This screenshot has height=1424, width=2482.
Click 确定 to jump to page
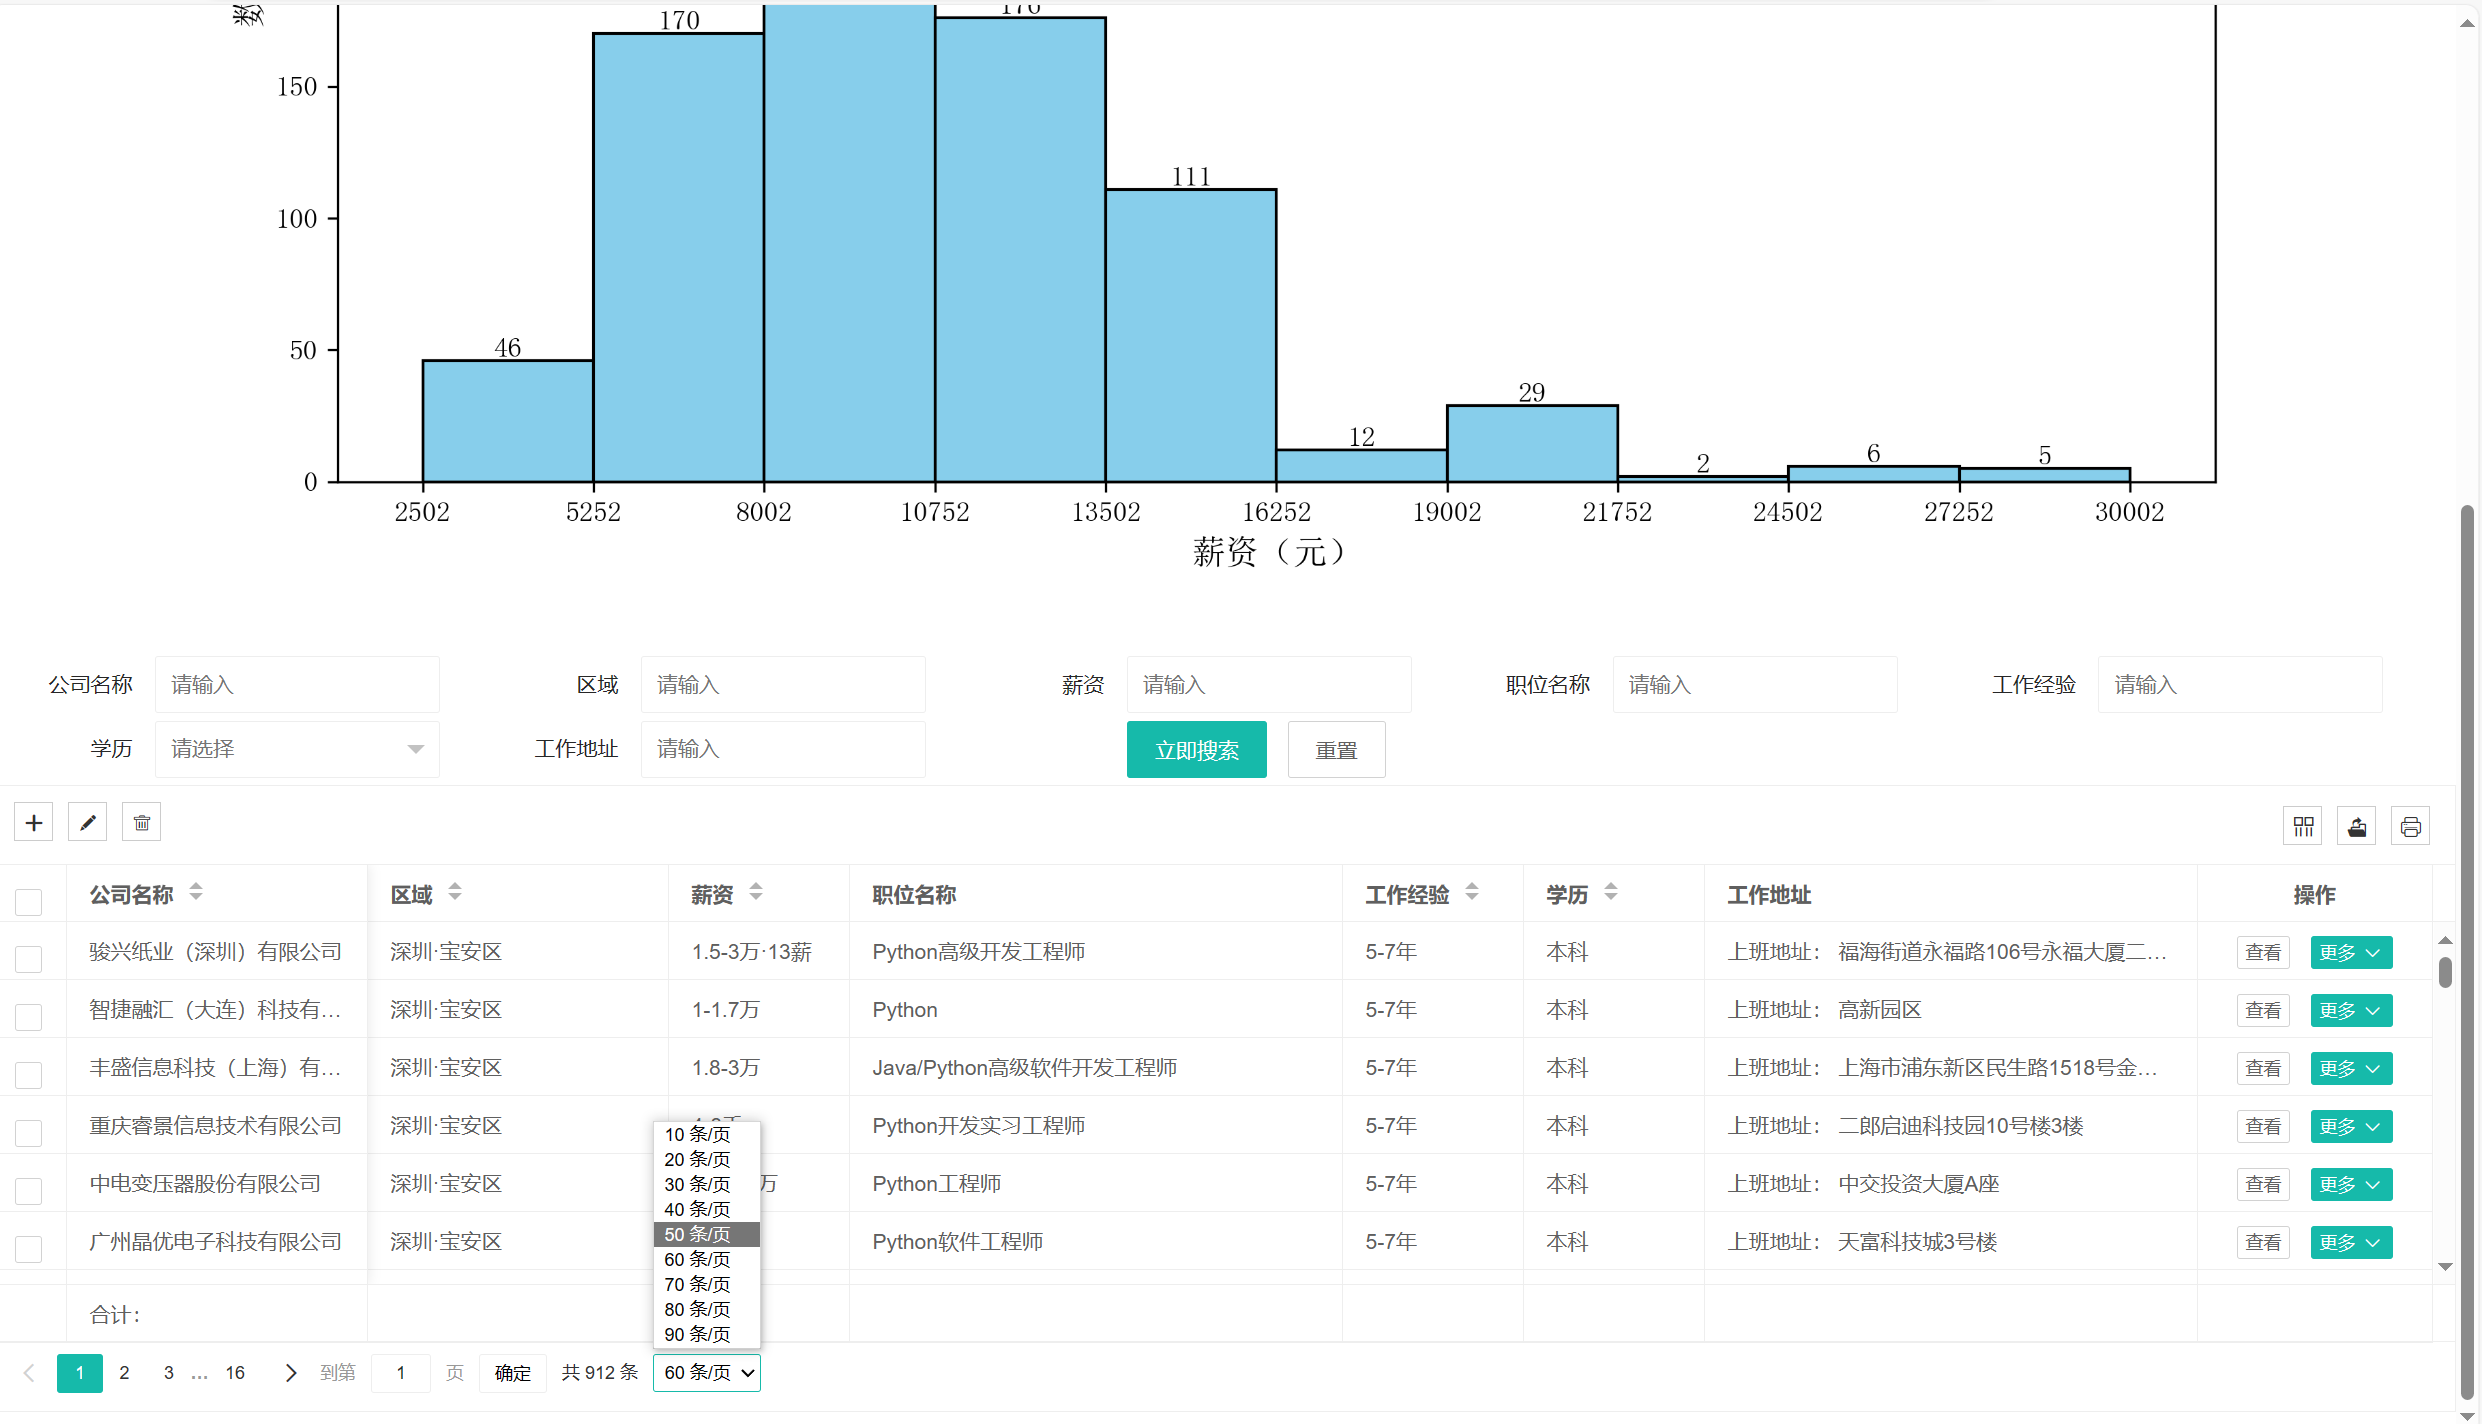pos(513,1373)
